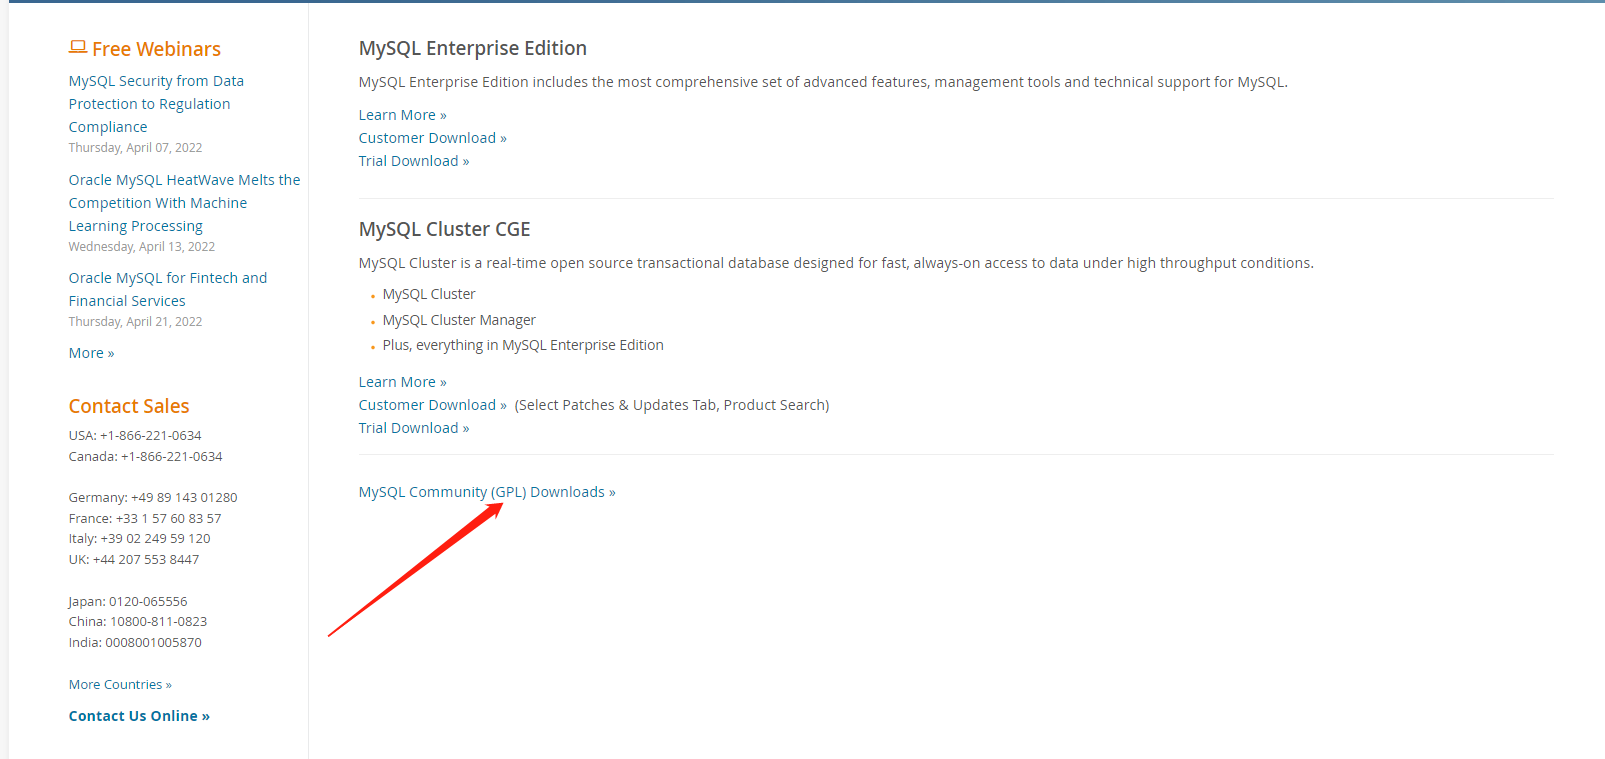
Task: Click the Germany sales phone number
Action: [184, 498]
